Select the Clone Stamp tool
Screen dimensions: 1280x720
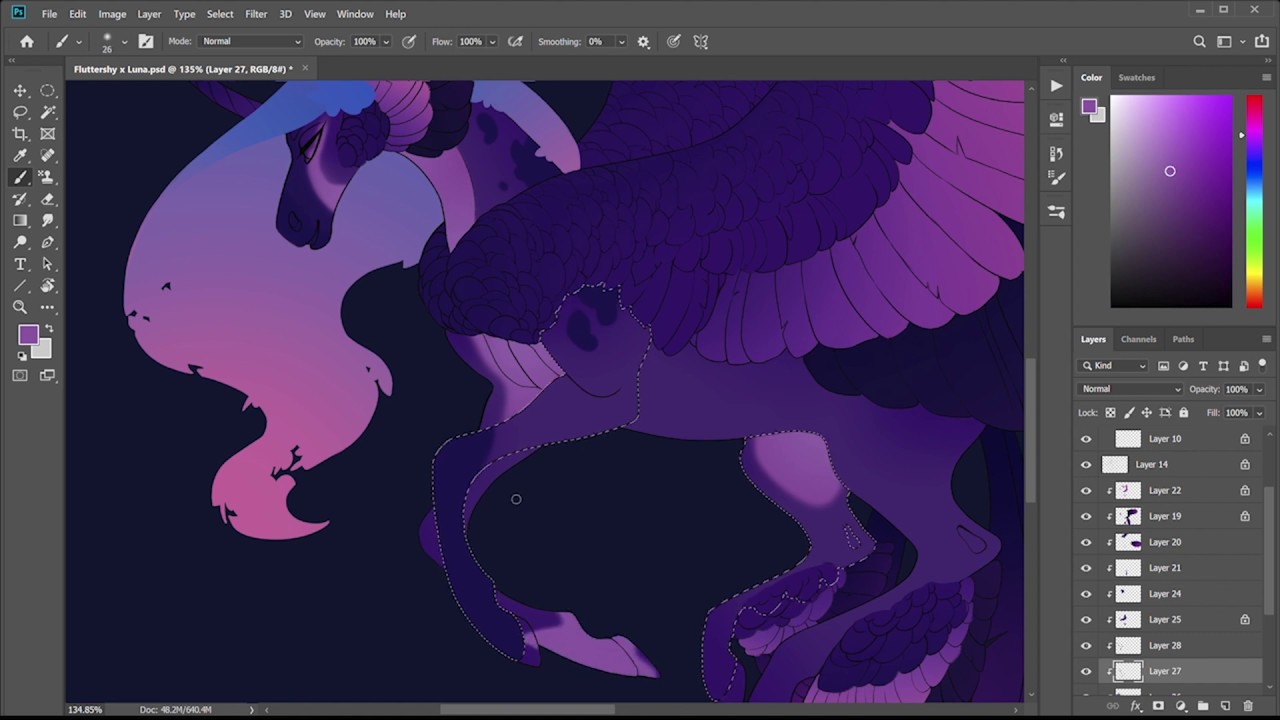click(x=47, y=177)
